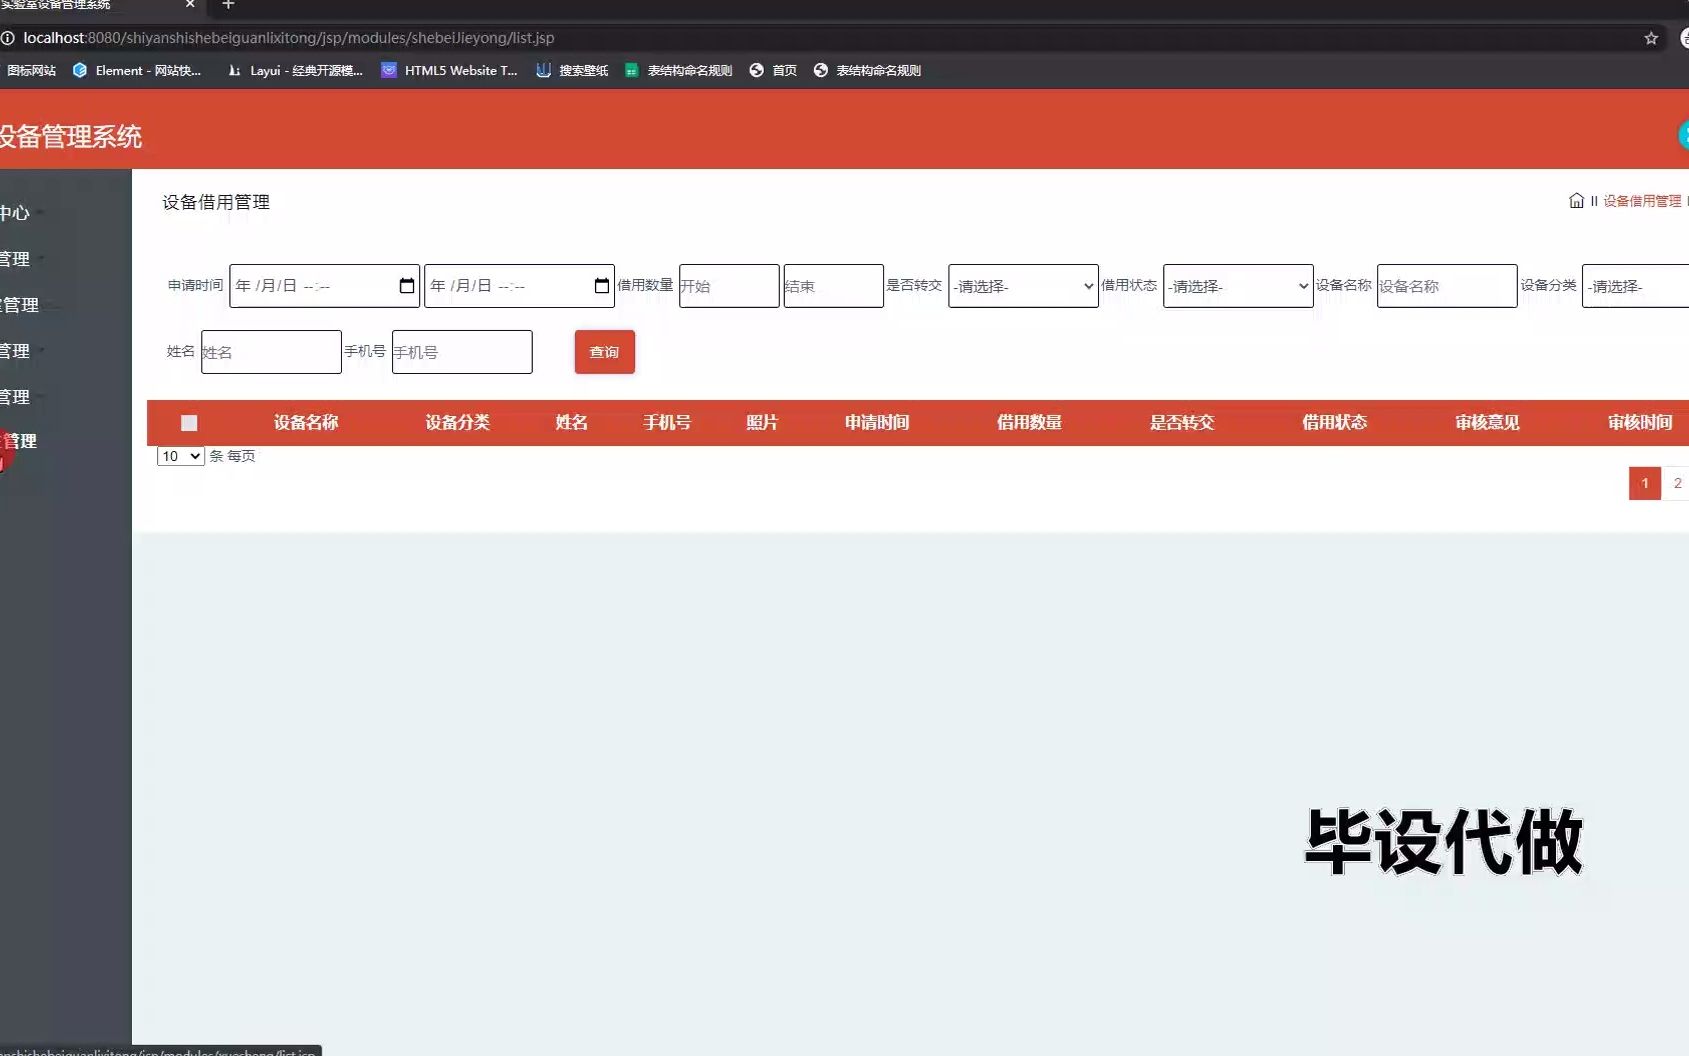Toggle the select-all checkbox in the table header
Screen dimensions: 1689x1056
[x=189, y=423]
